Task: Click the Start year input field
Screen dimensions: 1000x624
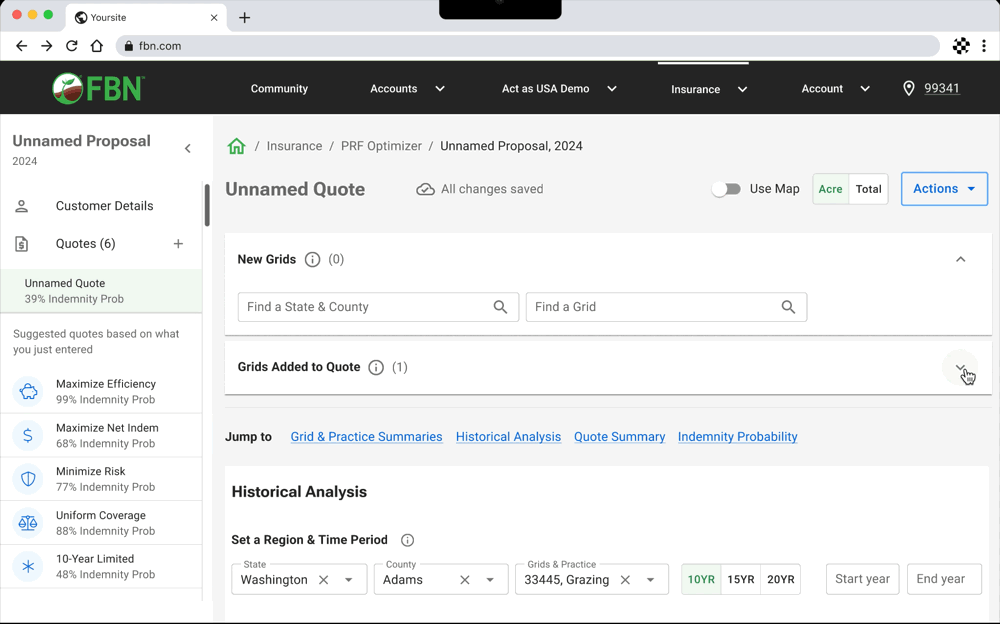Action: point(862,579)
